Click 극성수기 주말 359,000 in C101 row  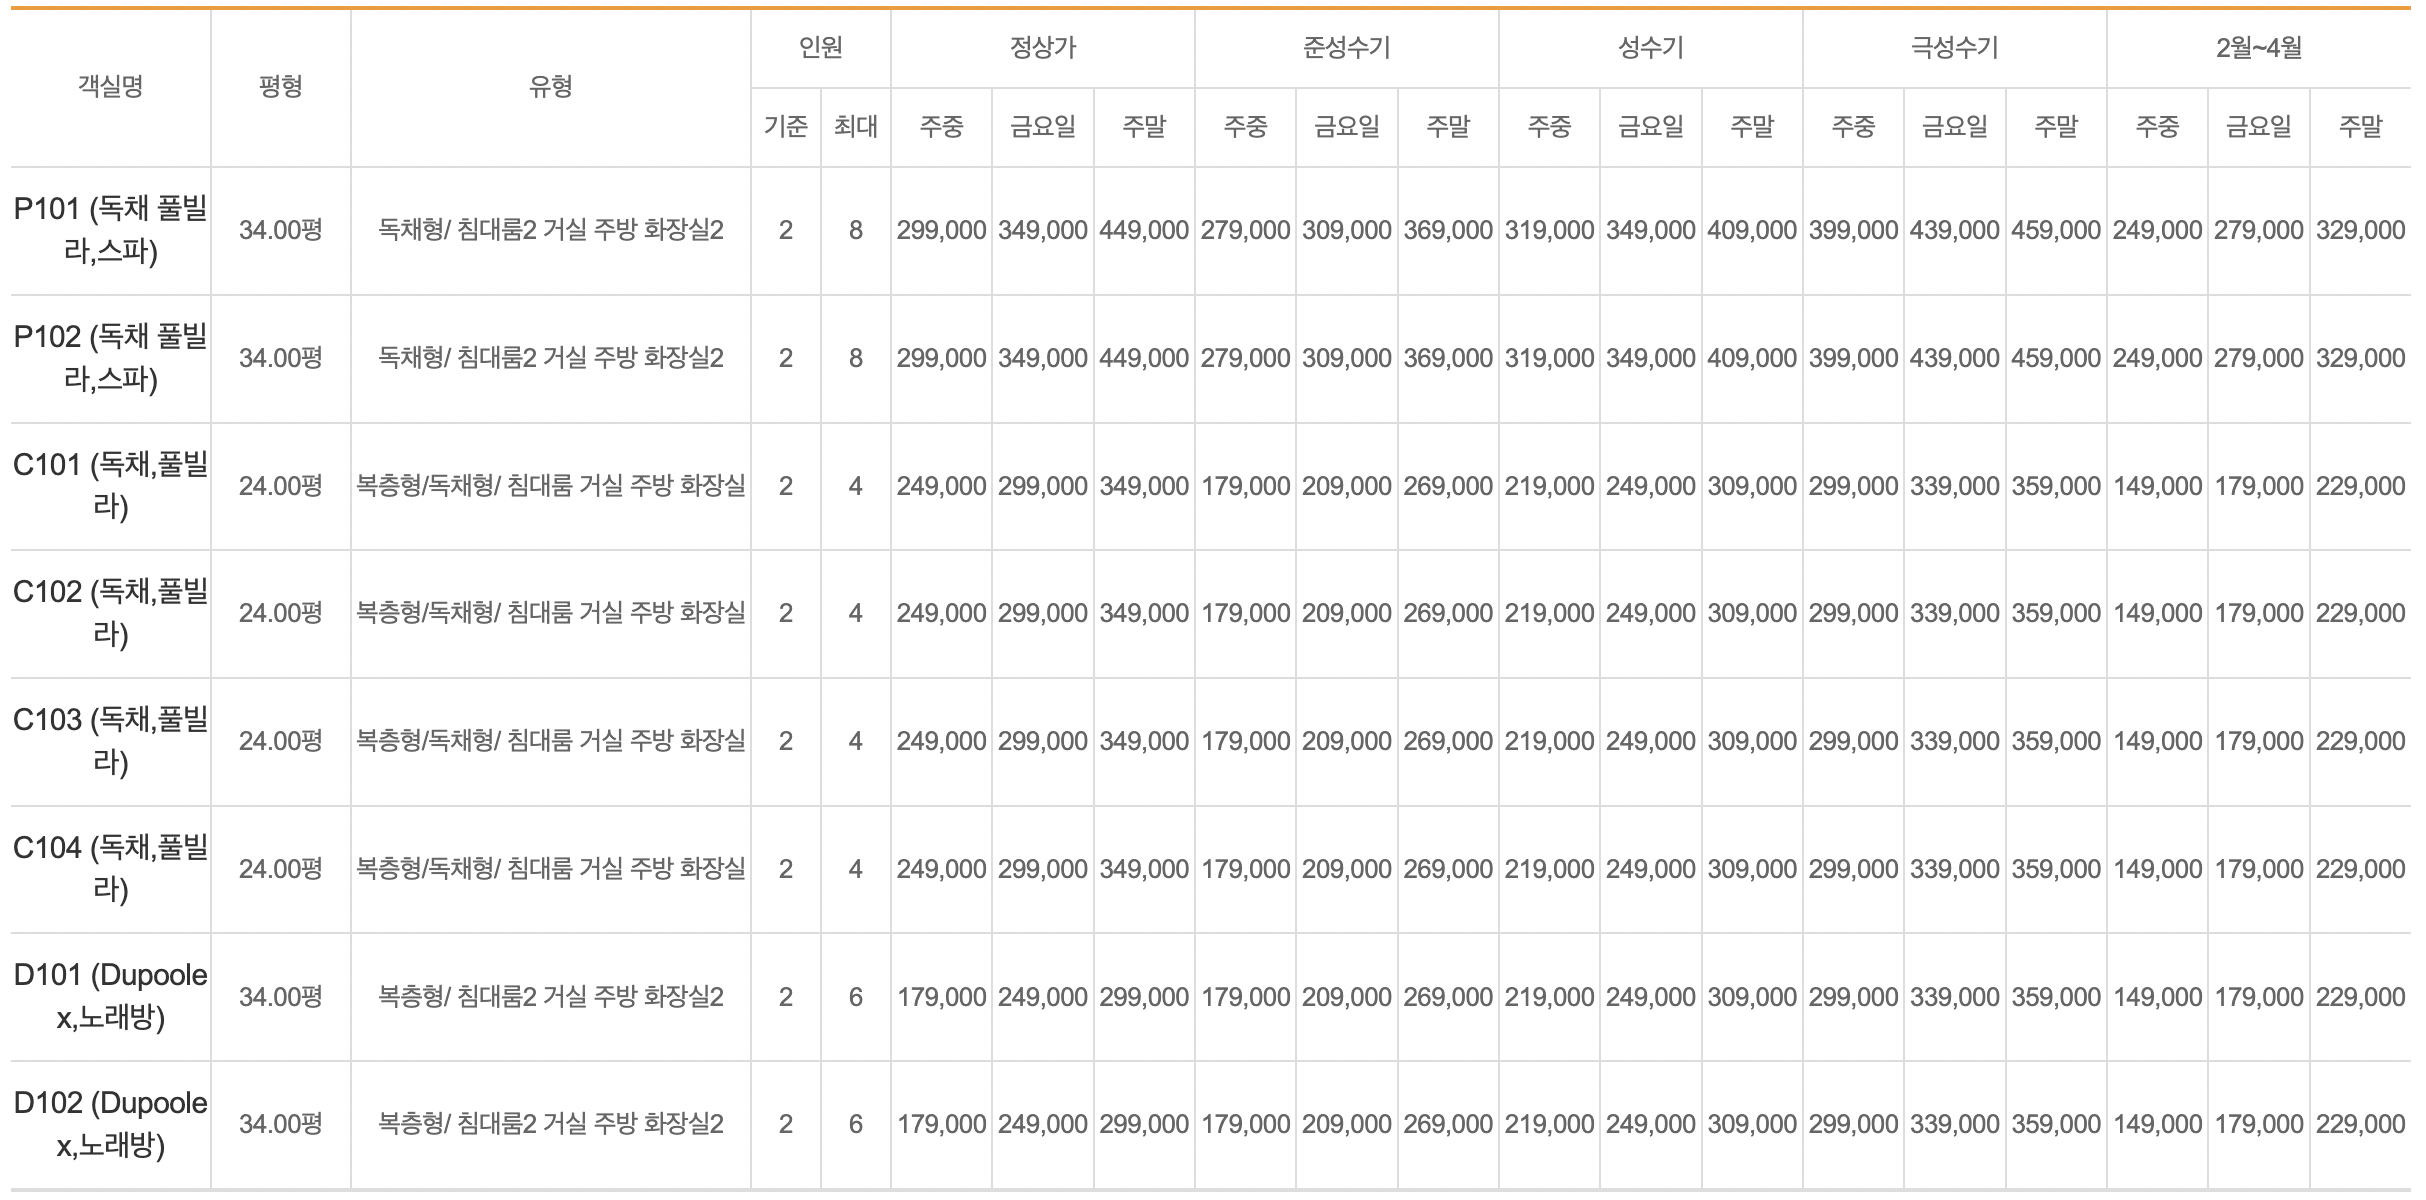point(2056,486)
